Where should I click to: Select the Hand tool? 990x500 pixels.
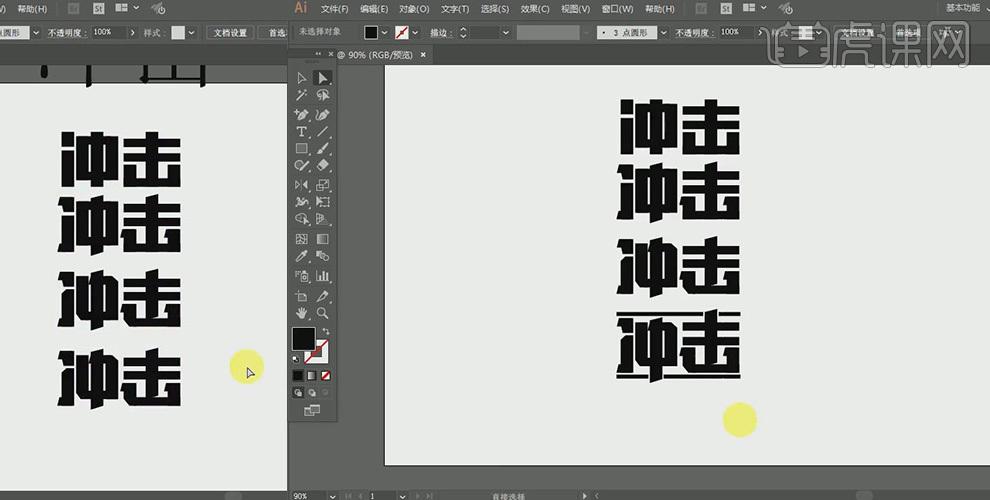(x=302, y=313)
